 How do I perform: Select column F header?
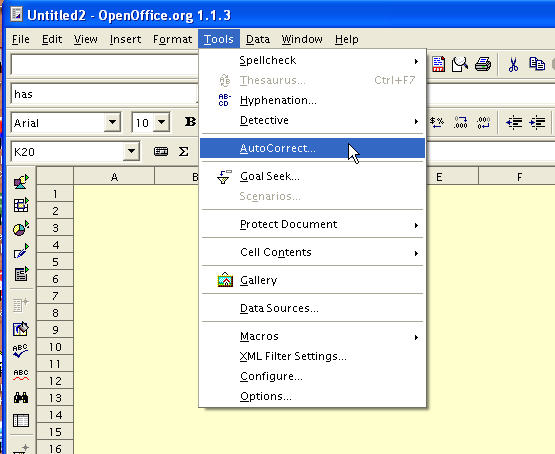pos(519,177)
